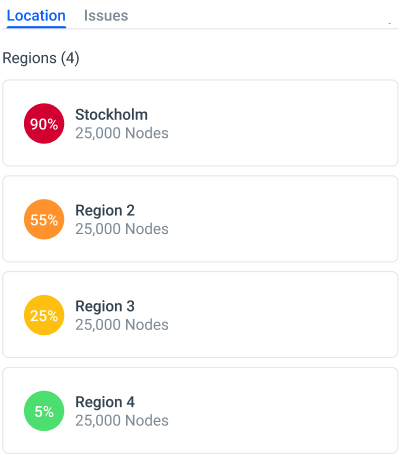Click the Region 4 title text
408x466 pixels.
(x=105, y=402)
